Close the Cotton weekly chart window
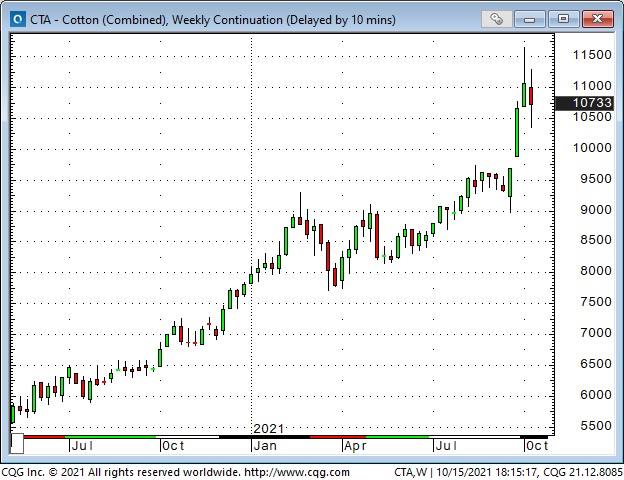This screenshot has width=624, height=480. pyautogui.click(x=597, y=19)
